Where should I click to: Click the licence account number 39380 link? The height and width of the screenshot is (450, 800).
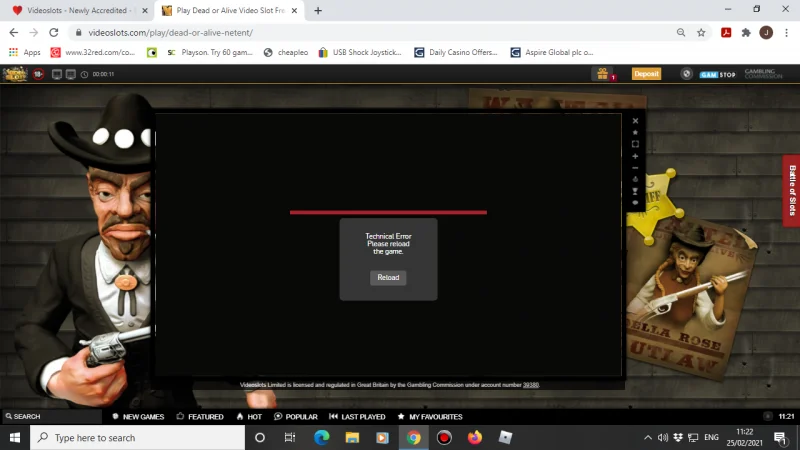click(531, 385)
